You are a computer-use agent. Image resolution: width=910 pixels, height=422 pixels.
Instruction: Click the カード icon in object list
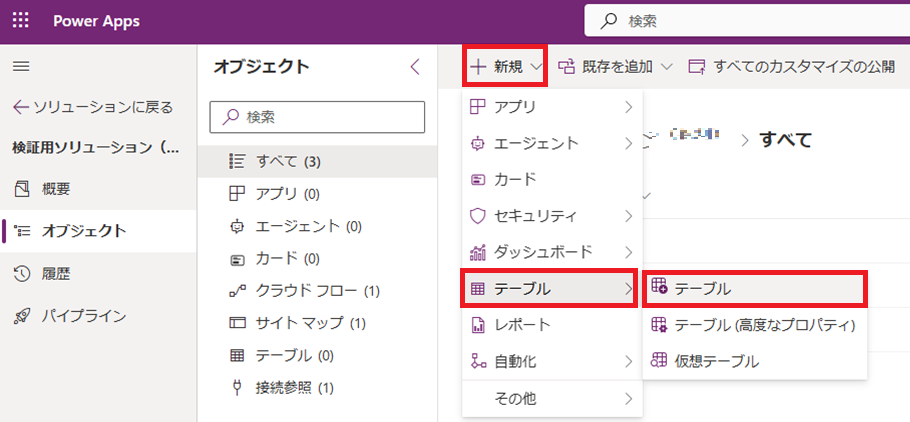(x=237, y=258)
